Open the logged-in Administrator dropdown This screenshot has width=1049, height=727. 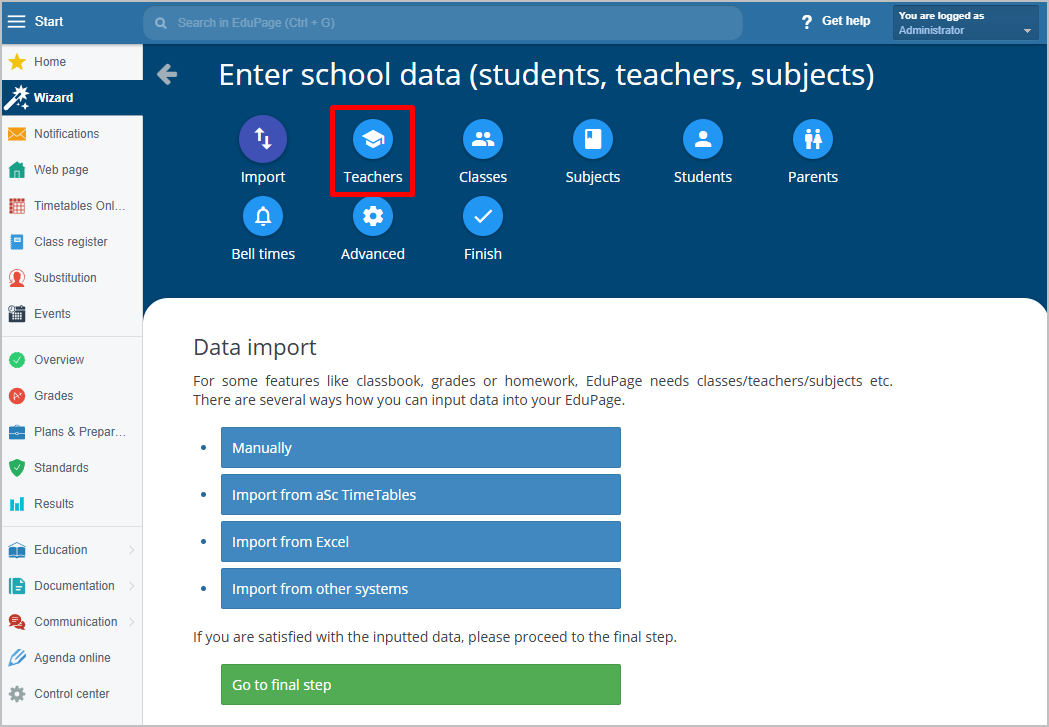point(965,23)
